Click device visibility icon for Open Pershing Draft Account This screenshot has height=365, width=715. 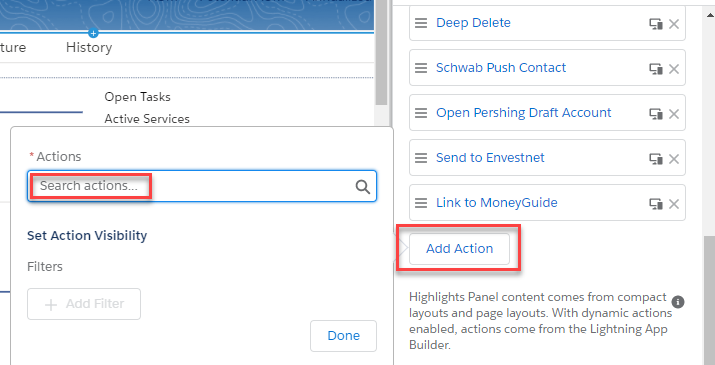click(656, 114)
